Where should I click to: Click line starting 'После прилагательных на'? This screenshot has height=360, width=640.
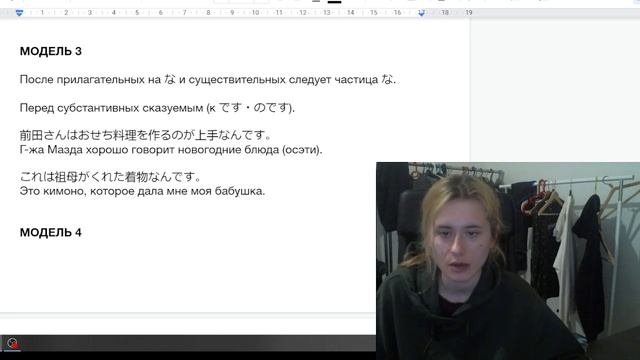208,80
